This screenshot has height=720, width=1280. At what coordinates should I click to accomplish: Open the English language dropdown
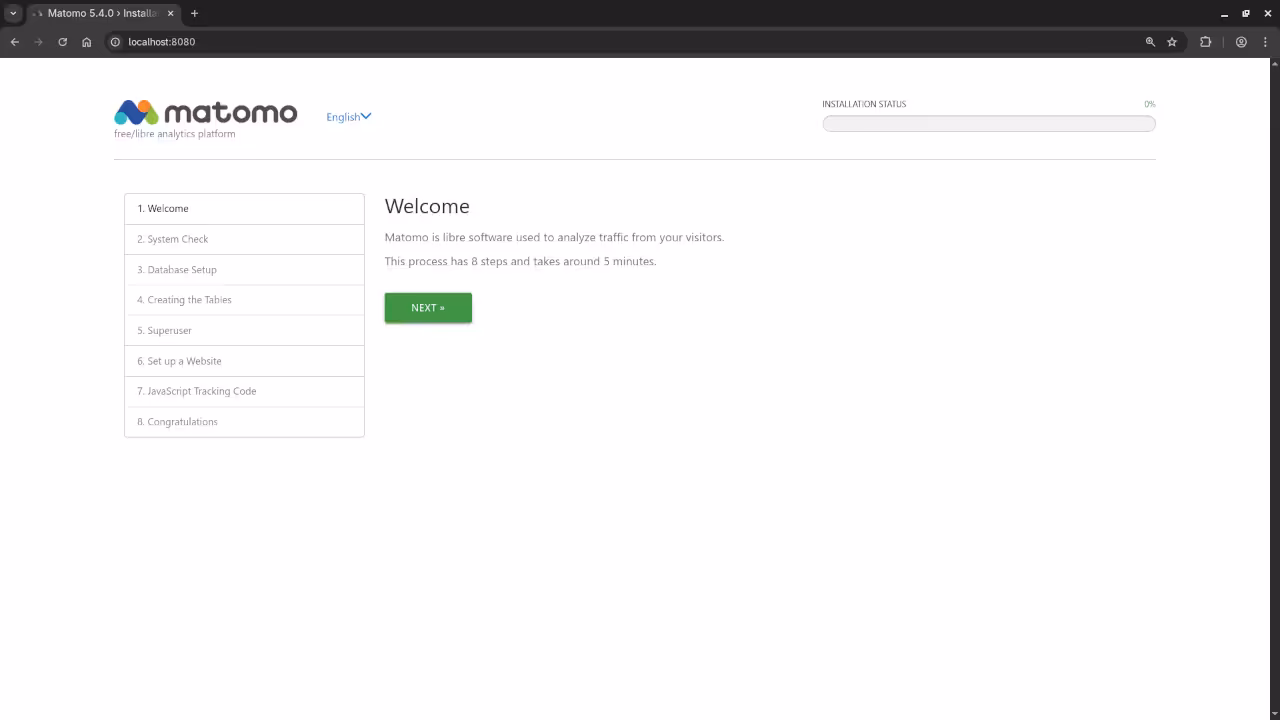(x=348, y=117)
